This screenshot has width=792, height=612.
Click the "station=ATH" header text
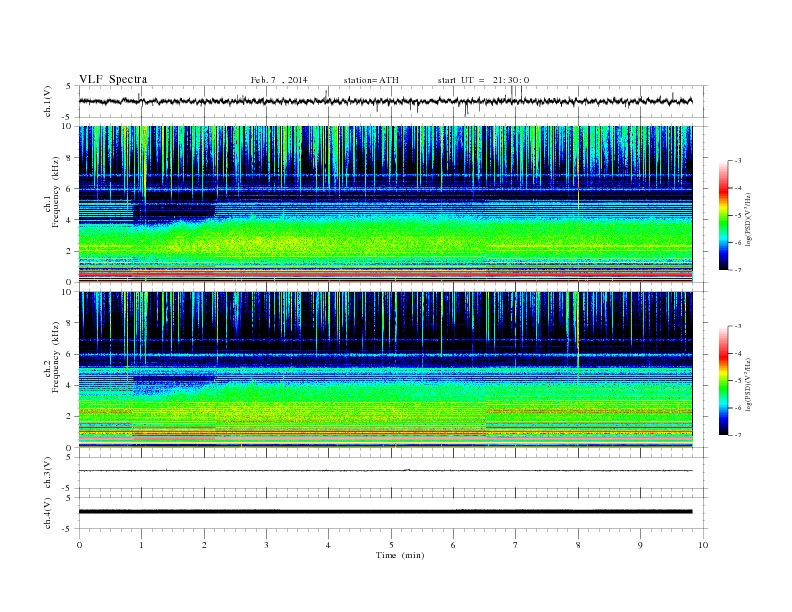pos(371,80)
